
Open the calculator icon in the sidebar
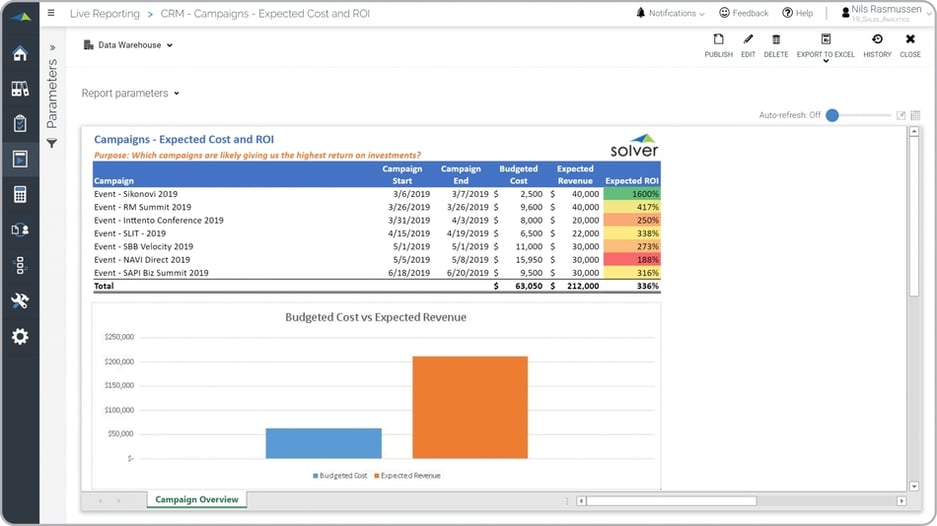(x=20, y=194)
